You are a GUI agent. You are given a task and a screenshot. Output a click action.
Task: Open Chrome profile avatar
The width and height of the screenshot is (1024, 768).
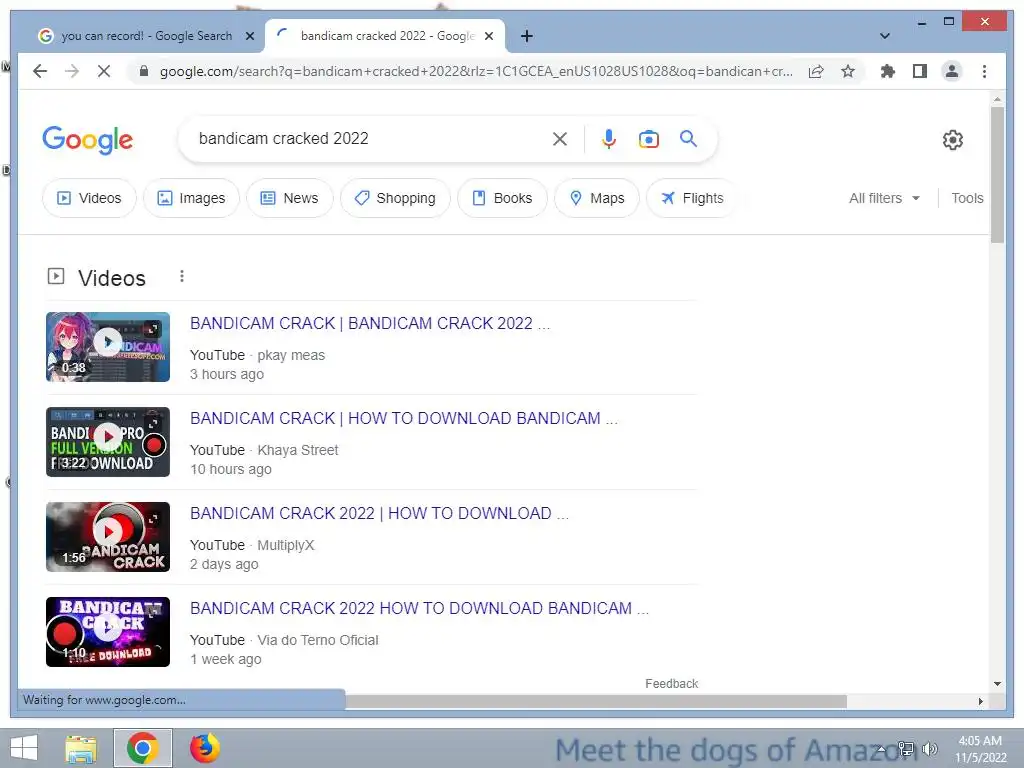coord(952,71)
